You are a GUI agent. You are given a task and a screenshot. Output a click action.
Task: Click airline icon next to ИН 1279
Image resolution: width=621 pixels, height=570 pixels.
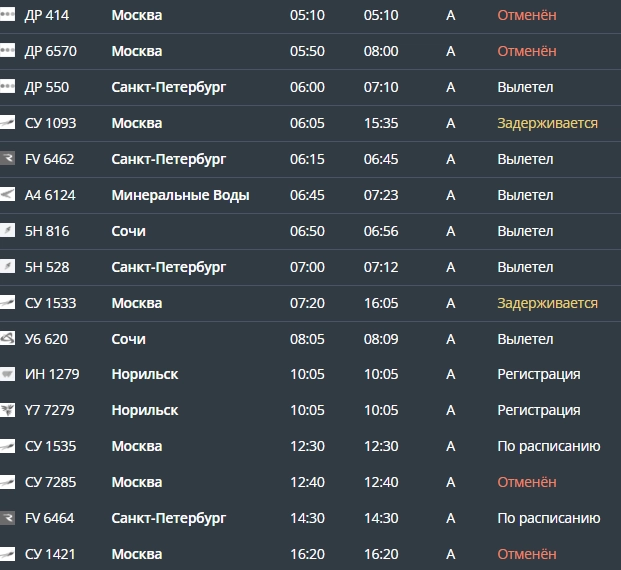coord(7,374)
